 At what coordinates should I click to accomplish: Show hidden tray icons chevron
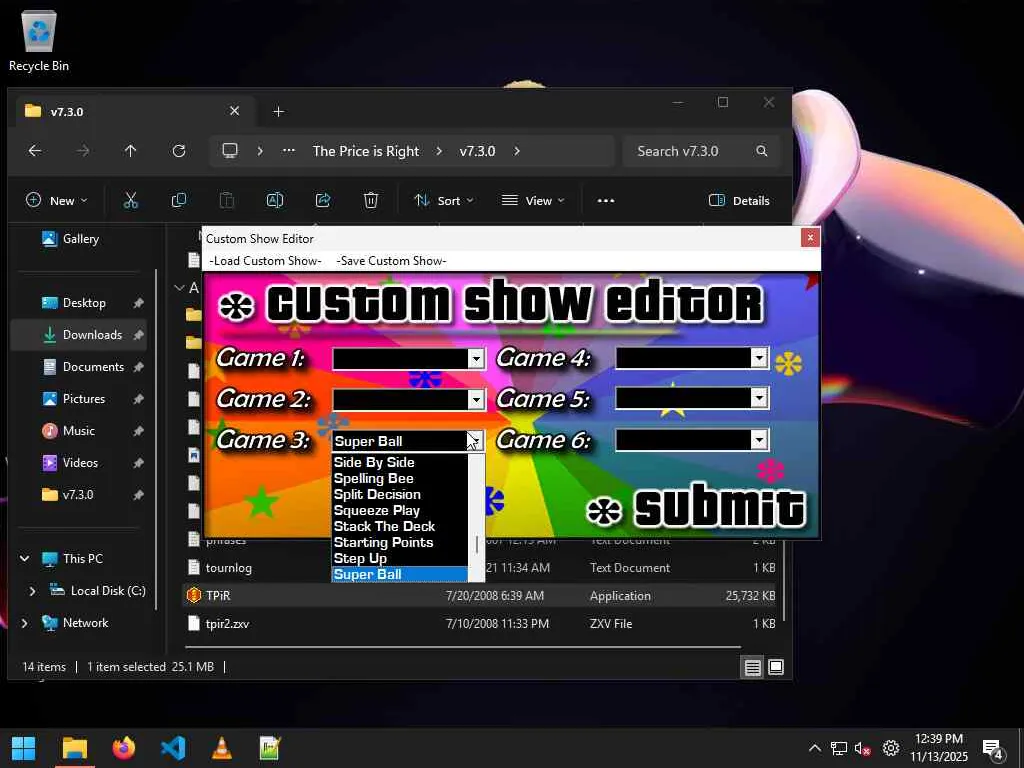[814, 748]
